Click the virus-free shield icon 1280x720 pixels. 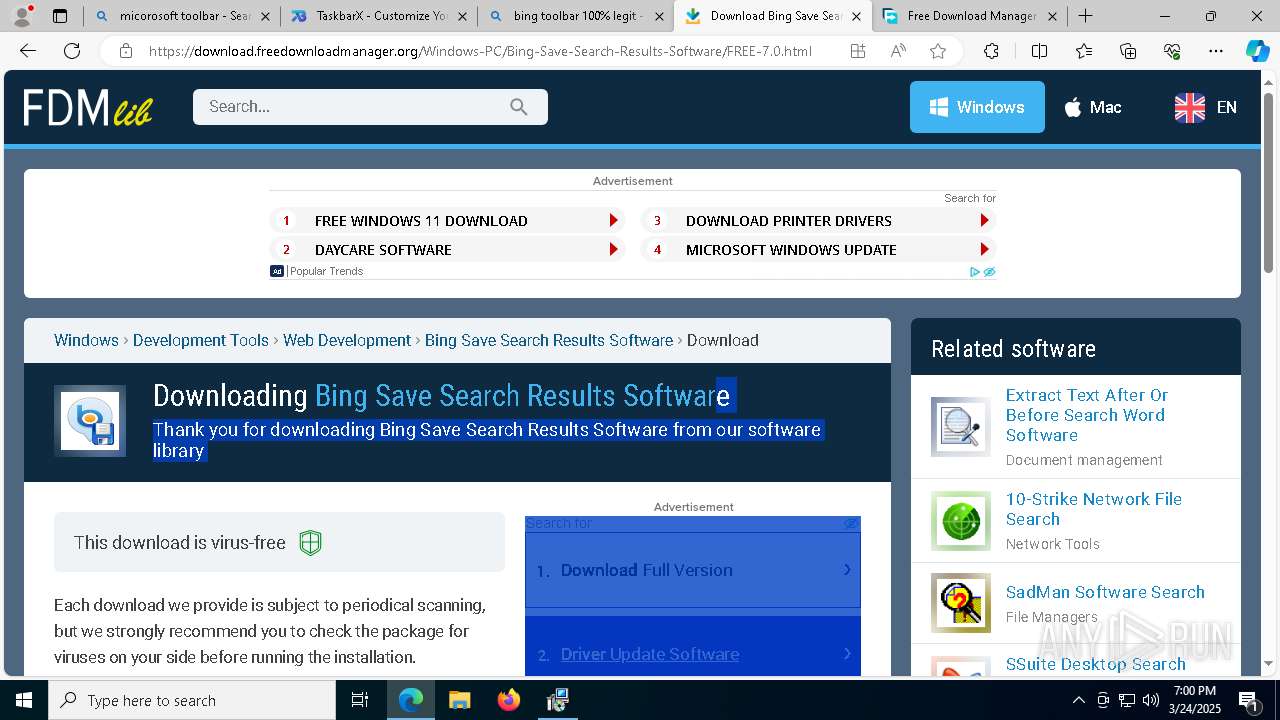tap(311, 543)
